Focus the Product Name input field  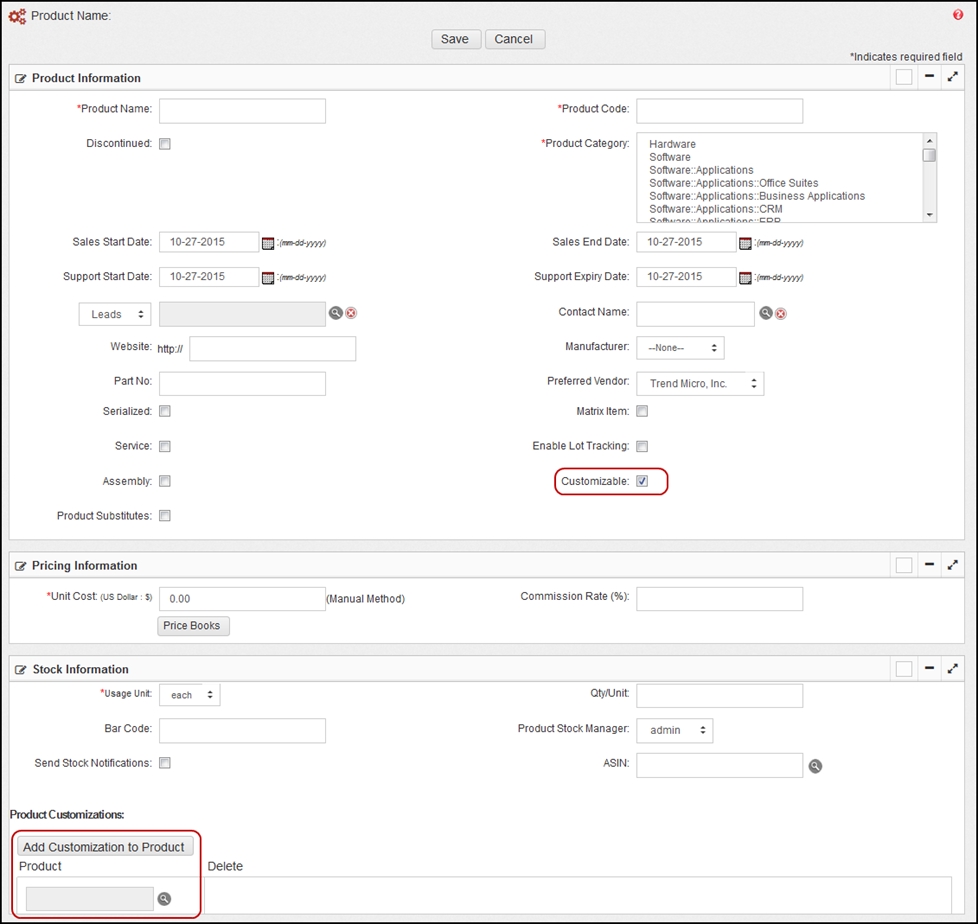[x=242, y=111]
